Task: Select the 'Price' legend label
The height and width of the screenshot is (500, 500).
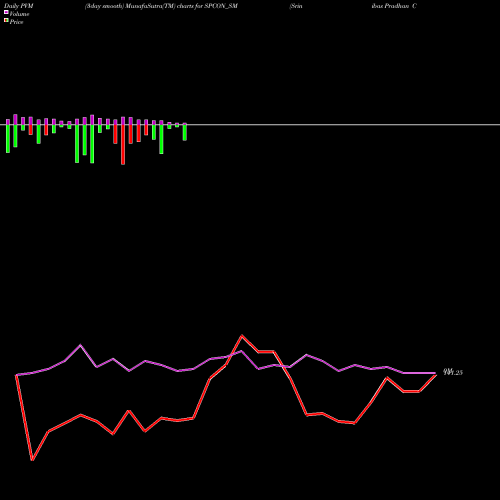Action: tap(16, 22)
